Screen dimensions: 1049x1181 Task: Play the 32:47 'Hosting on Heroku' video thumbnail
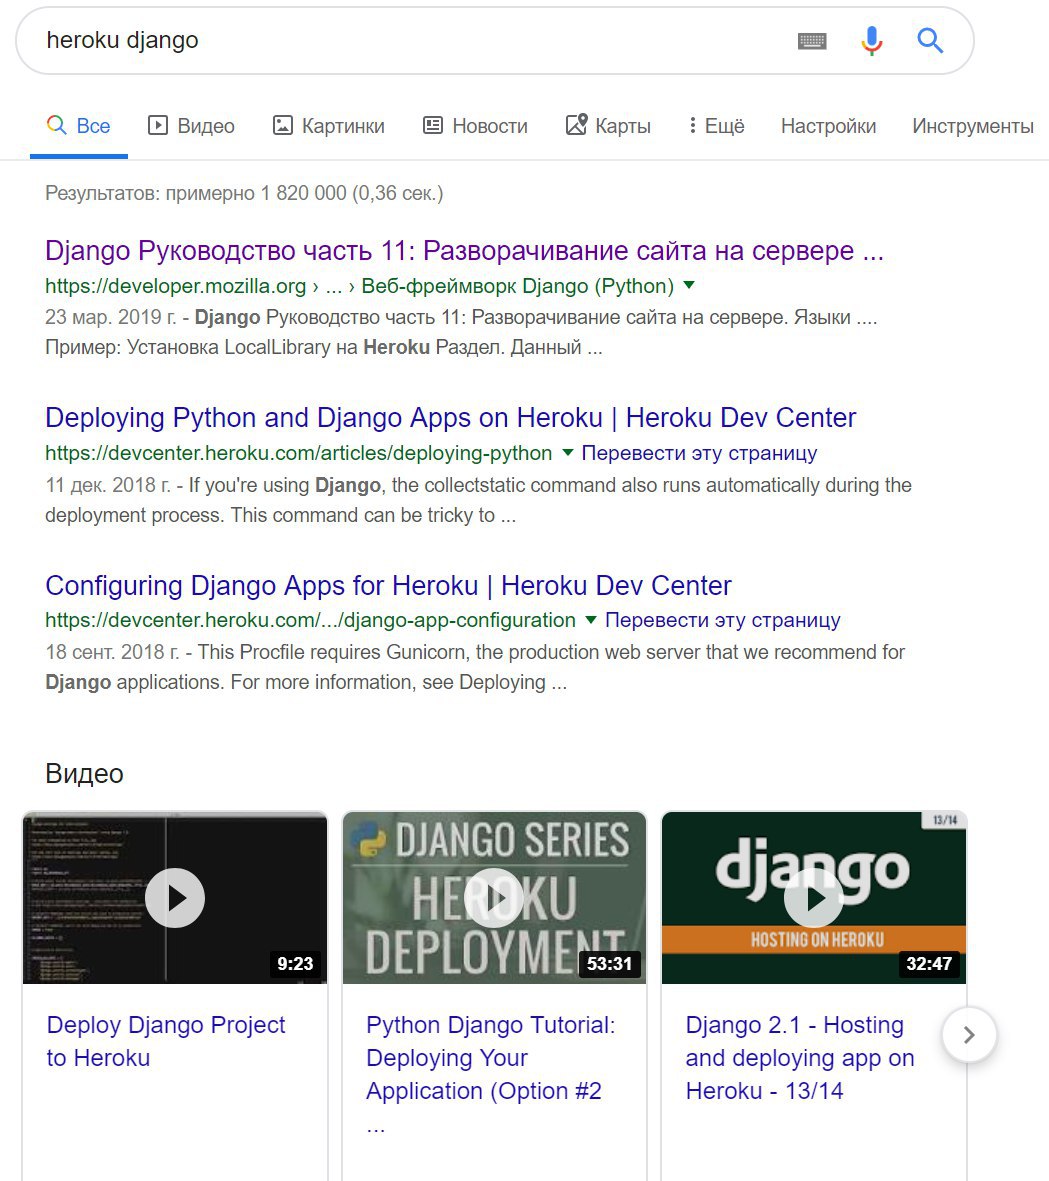813,898
